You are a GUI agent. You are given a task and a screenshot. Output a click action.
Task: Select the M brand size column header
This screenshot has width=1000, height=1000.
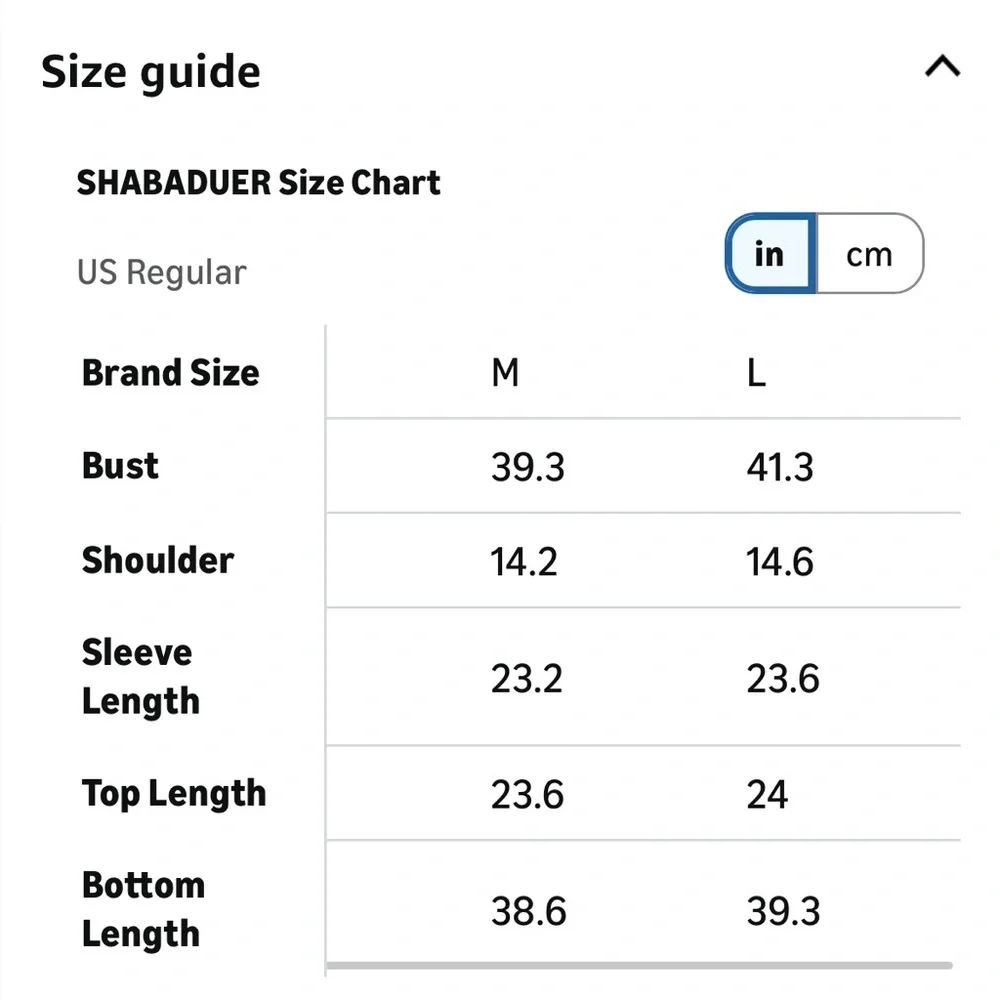tap(505, 373)
